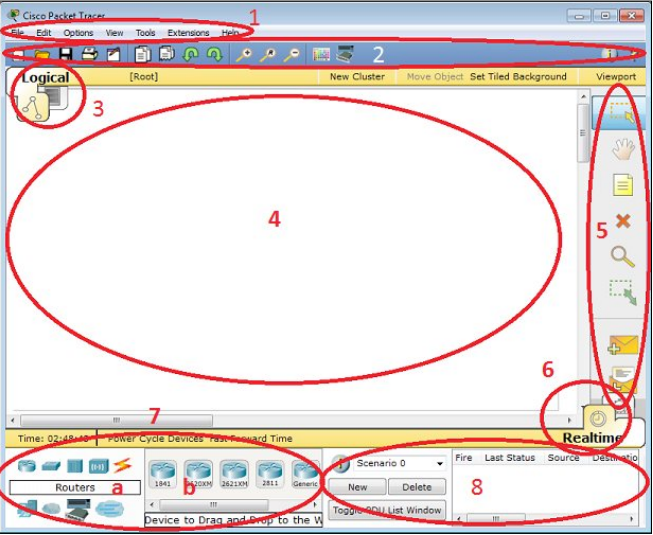Toggle PDU List Window
The height and width of the screenshot is (535, 653).
click(x=388, y=510)
